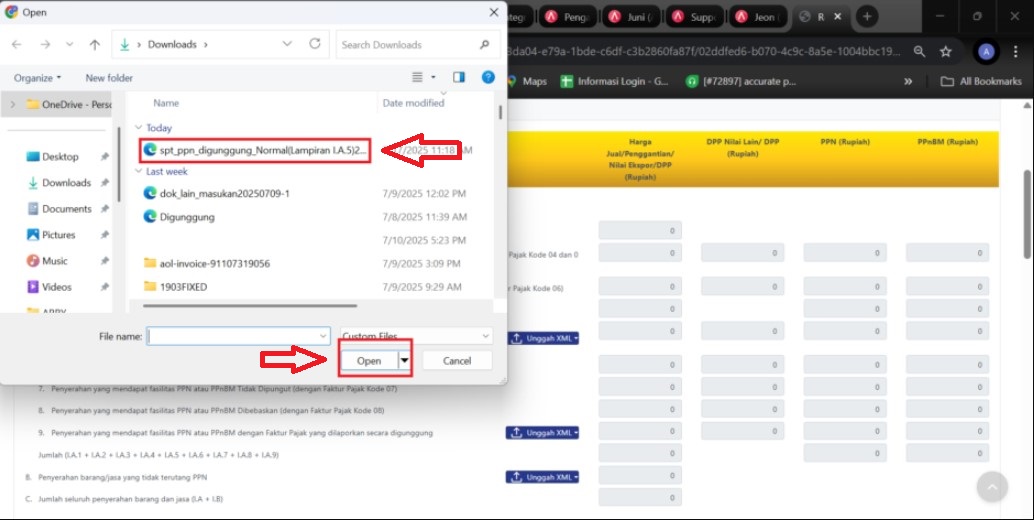Image resolution: width=1034 pixels, height=520 pixels.
Task: Click the New folder button
Action: pyautogui.click(x=109, y=78)
